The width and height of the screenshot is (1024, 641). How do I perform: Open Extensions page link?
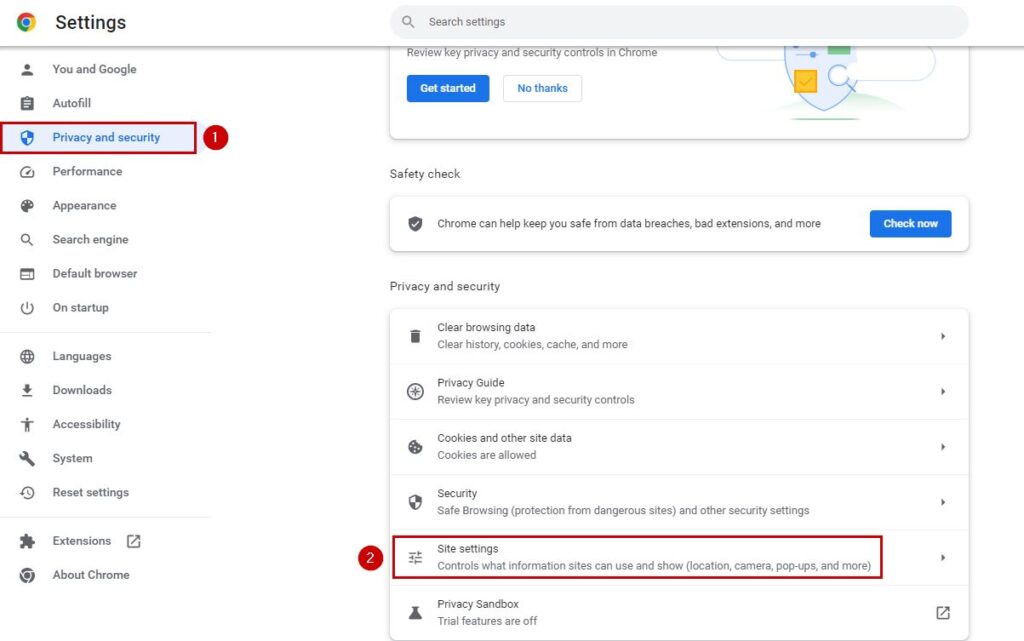[x=82, y=541]
